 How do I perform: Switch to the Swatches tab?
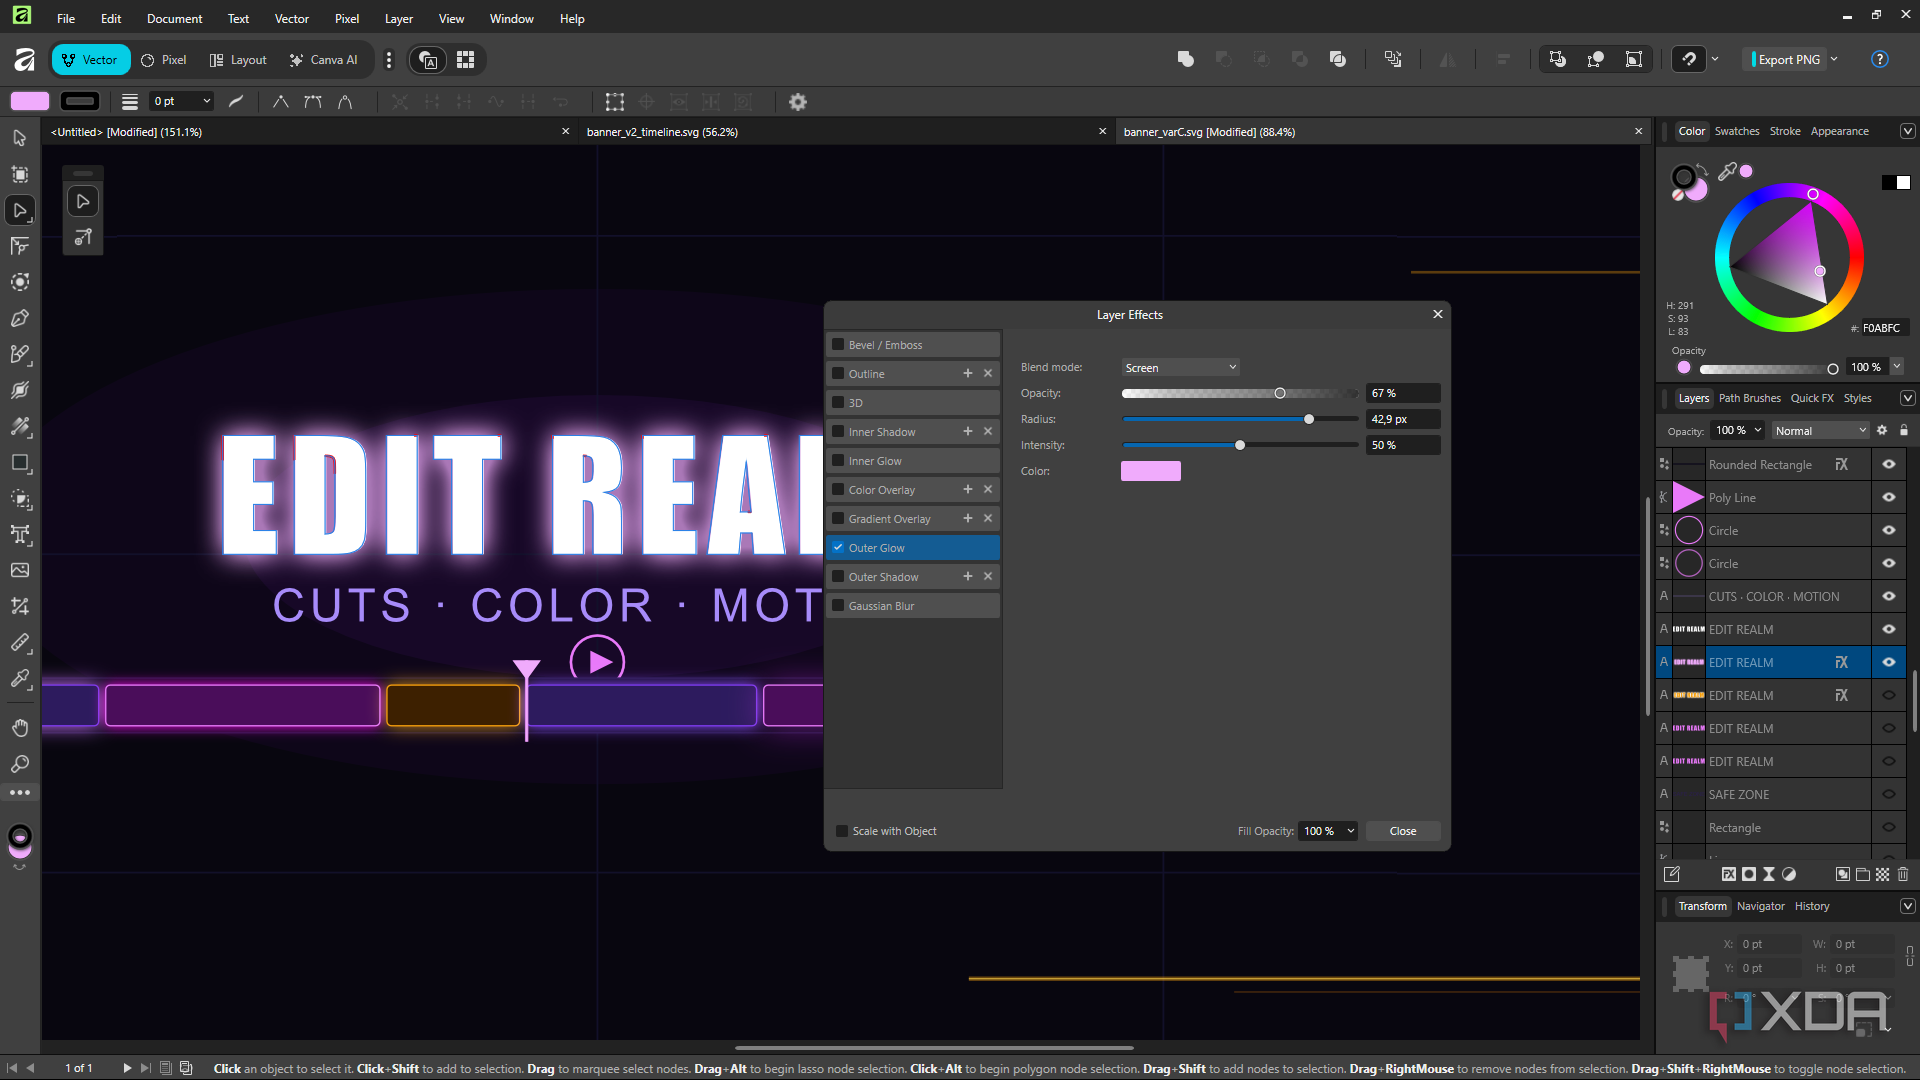coord(1736,131)
